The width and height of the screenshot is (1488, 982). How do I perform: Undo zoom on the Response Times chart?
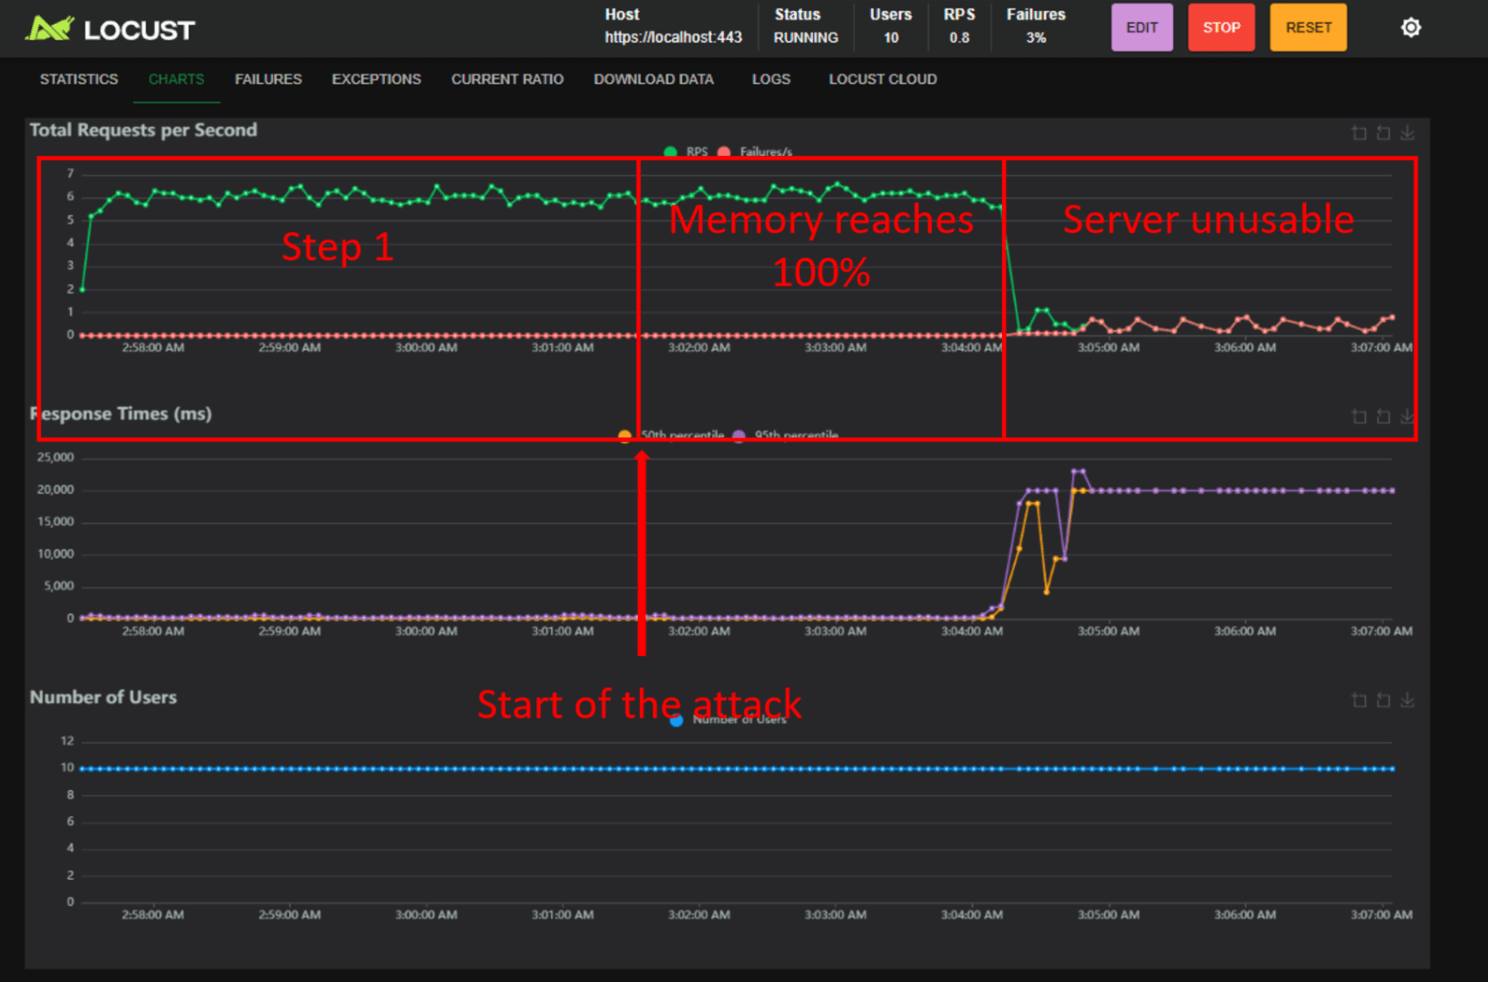(1384, 416)
